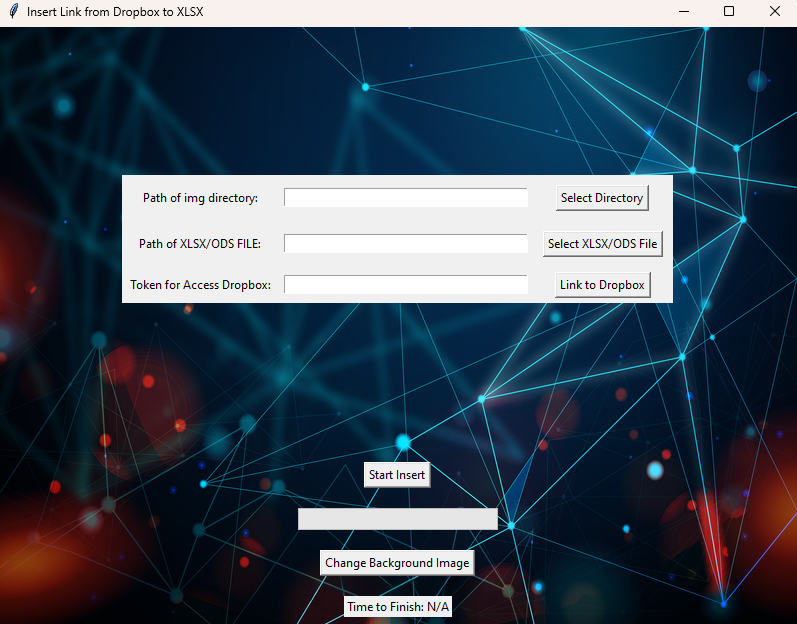Viewport: 797px width, 624px height.
Task: Maximize the Insert Link window
Action: coord(729,11)
